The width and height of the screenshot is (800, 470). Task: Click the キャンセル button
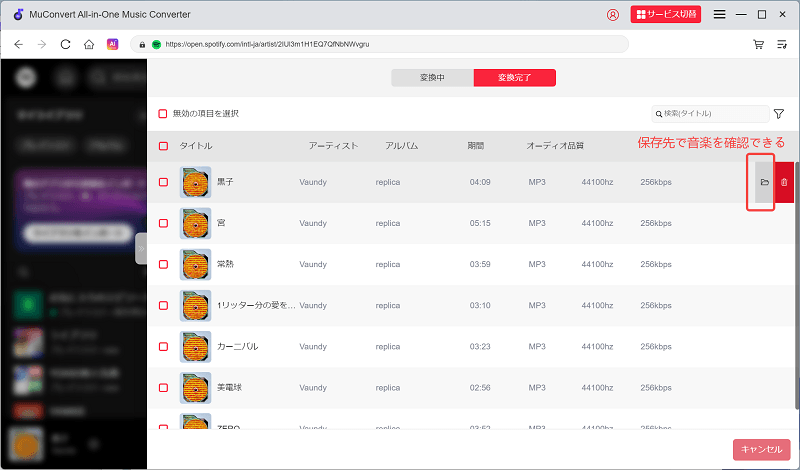(x=761, y=450)
